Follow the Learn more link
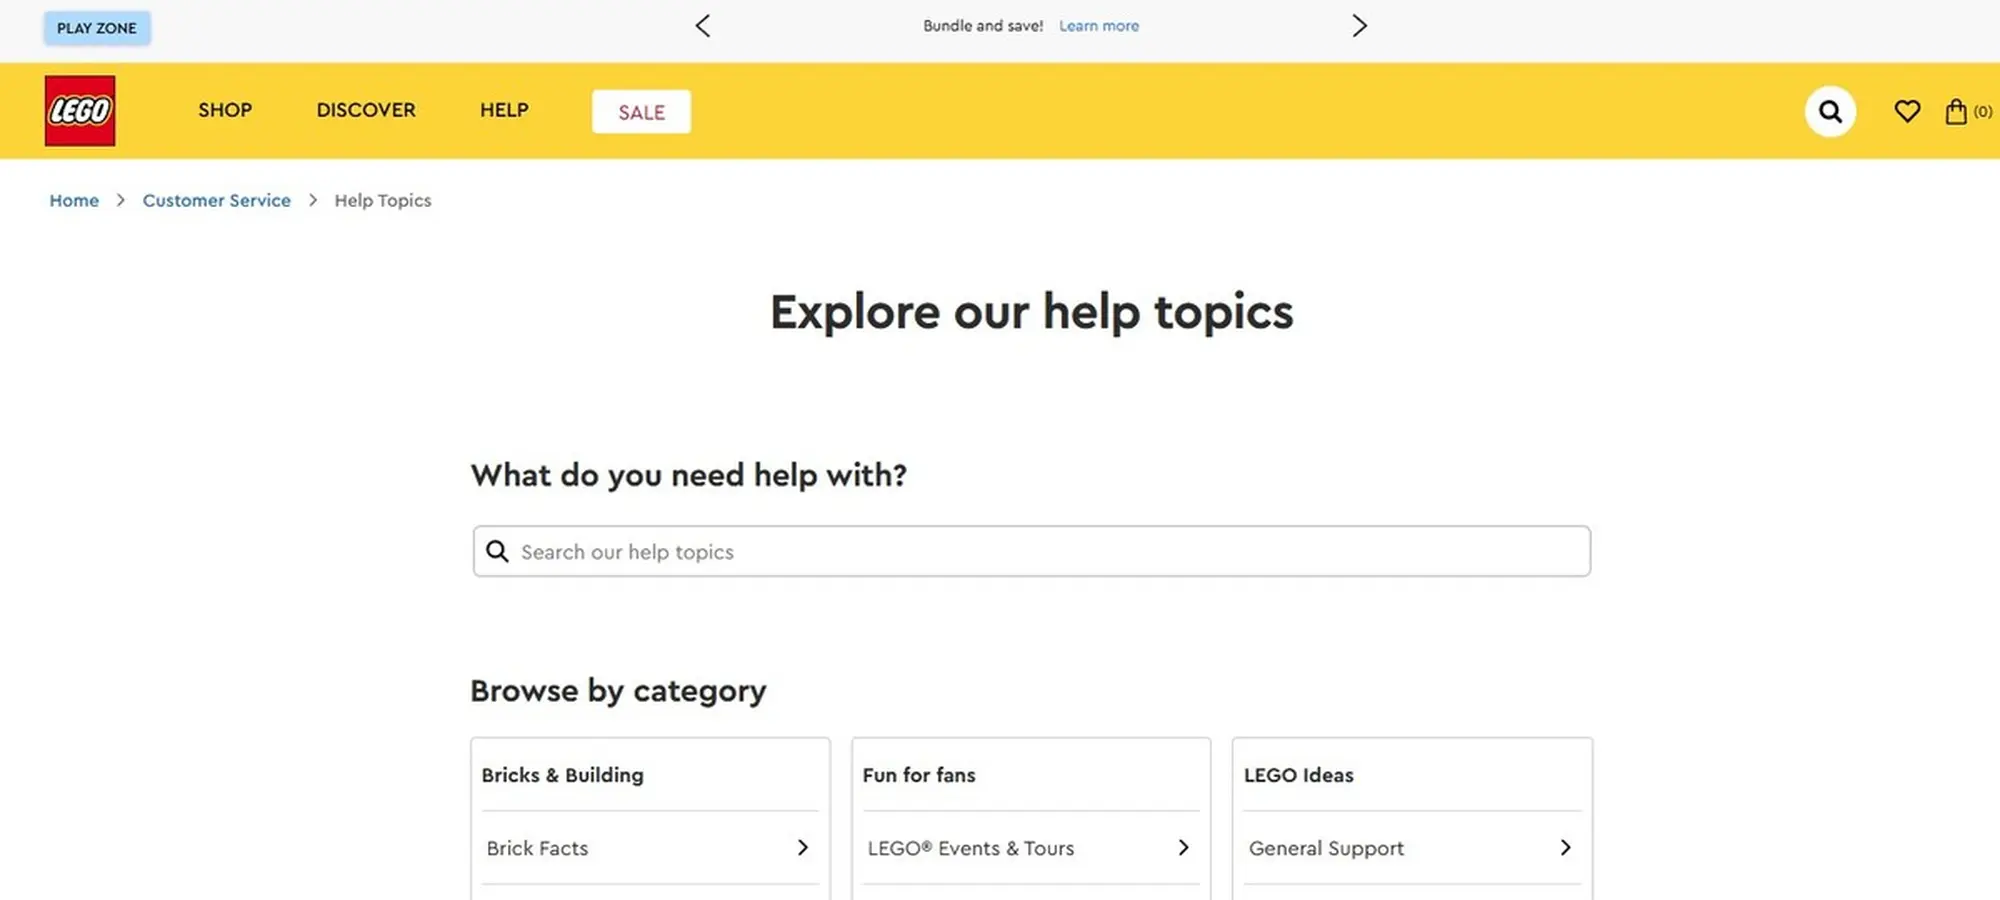This screenshot has width=2000, height=900. tap(1099, 26)
